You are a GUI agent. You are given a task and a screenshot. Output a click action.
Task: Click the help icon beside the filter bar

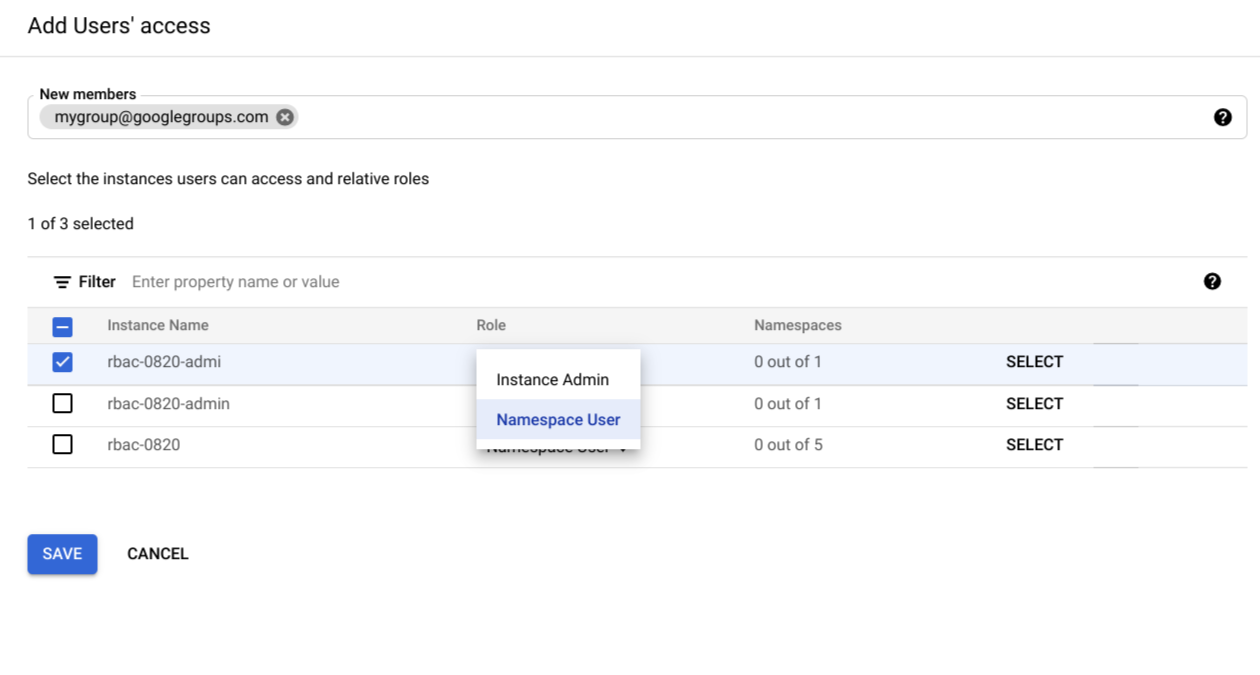(1212, 282)
